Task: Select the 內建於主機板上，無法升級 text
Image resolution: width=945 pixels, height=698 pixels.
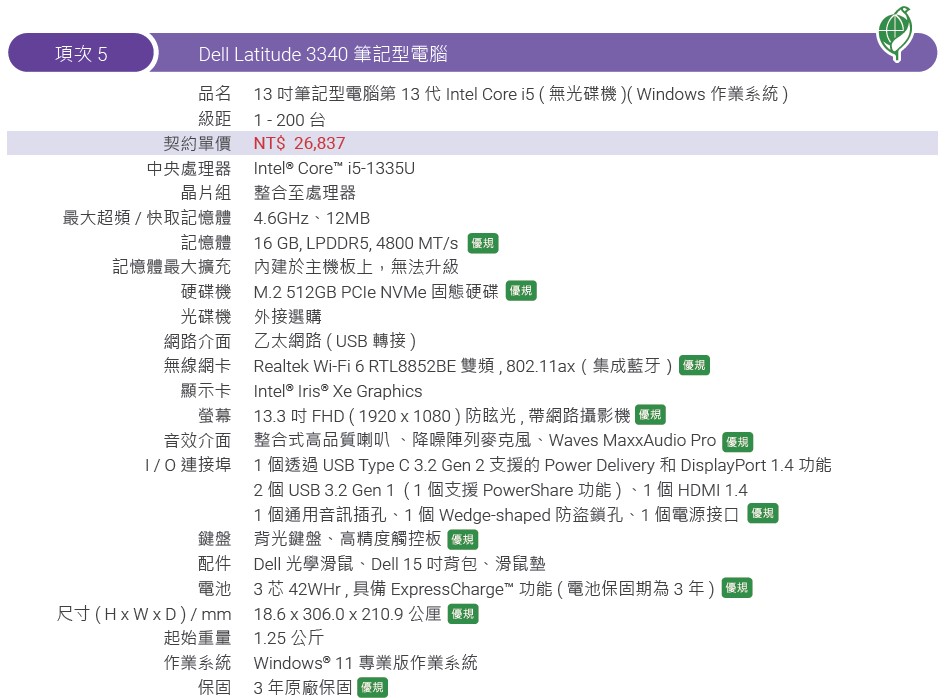Action: click(356, 266)
